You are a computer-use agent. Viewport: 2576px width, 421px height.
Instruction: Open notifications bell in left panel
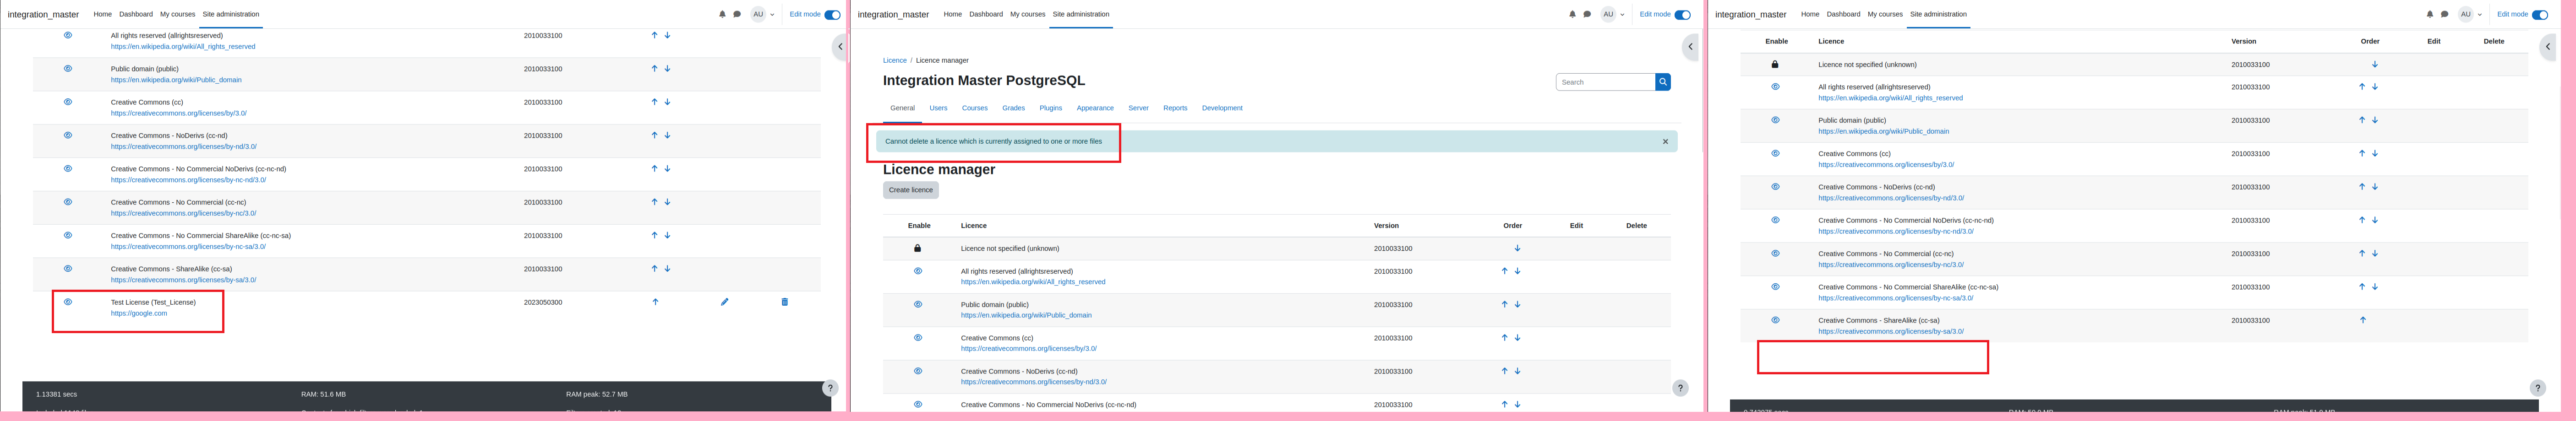(722, 14)
